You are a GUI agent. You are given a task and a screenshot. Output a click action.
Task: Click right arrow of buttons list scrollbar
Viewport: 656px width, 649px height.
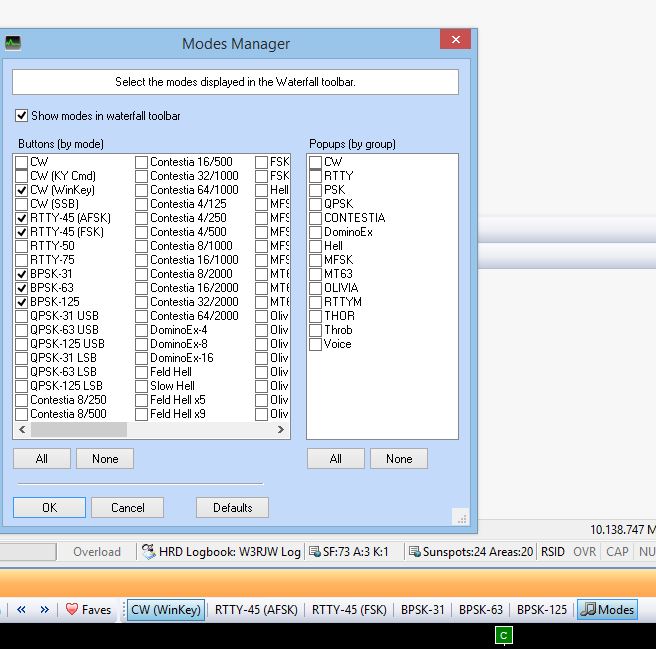[x=281, y=429]
